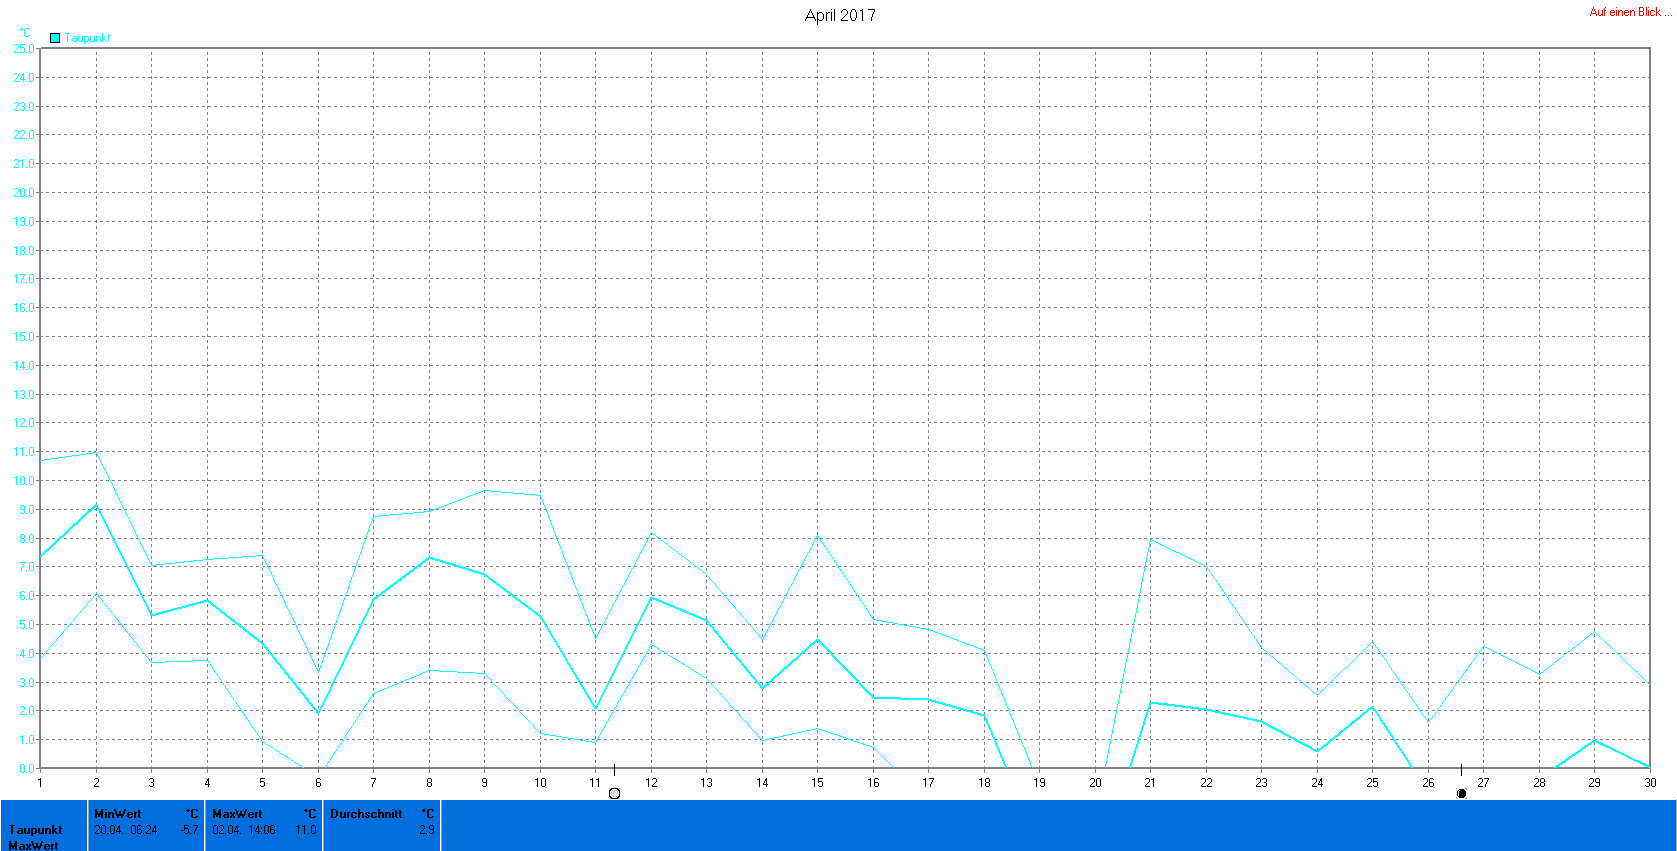
Task: Click the 'April 2017' chart title
Action: (x=840, y=15)
